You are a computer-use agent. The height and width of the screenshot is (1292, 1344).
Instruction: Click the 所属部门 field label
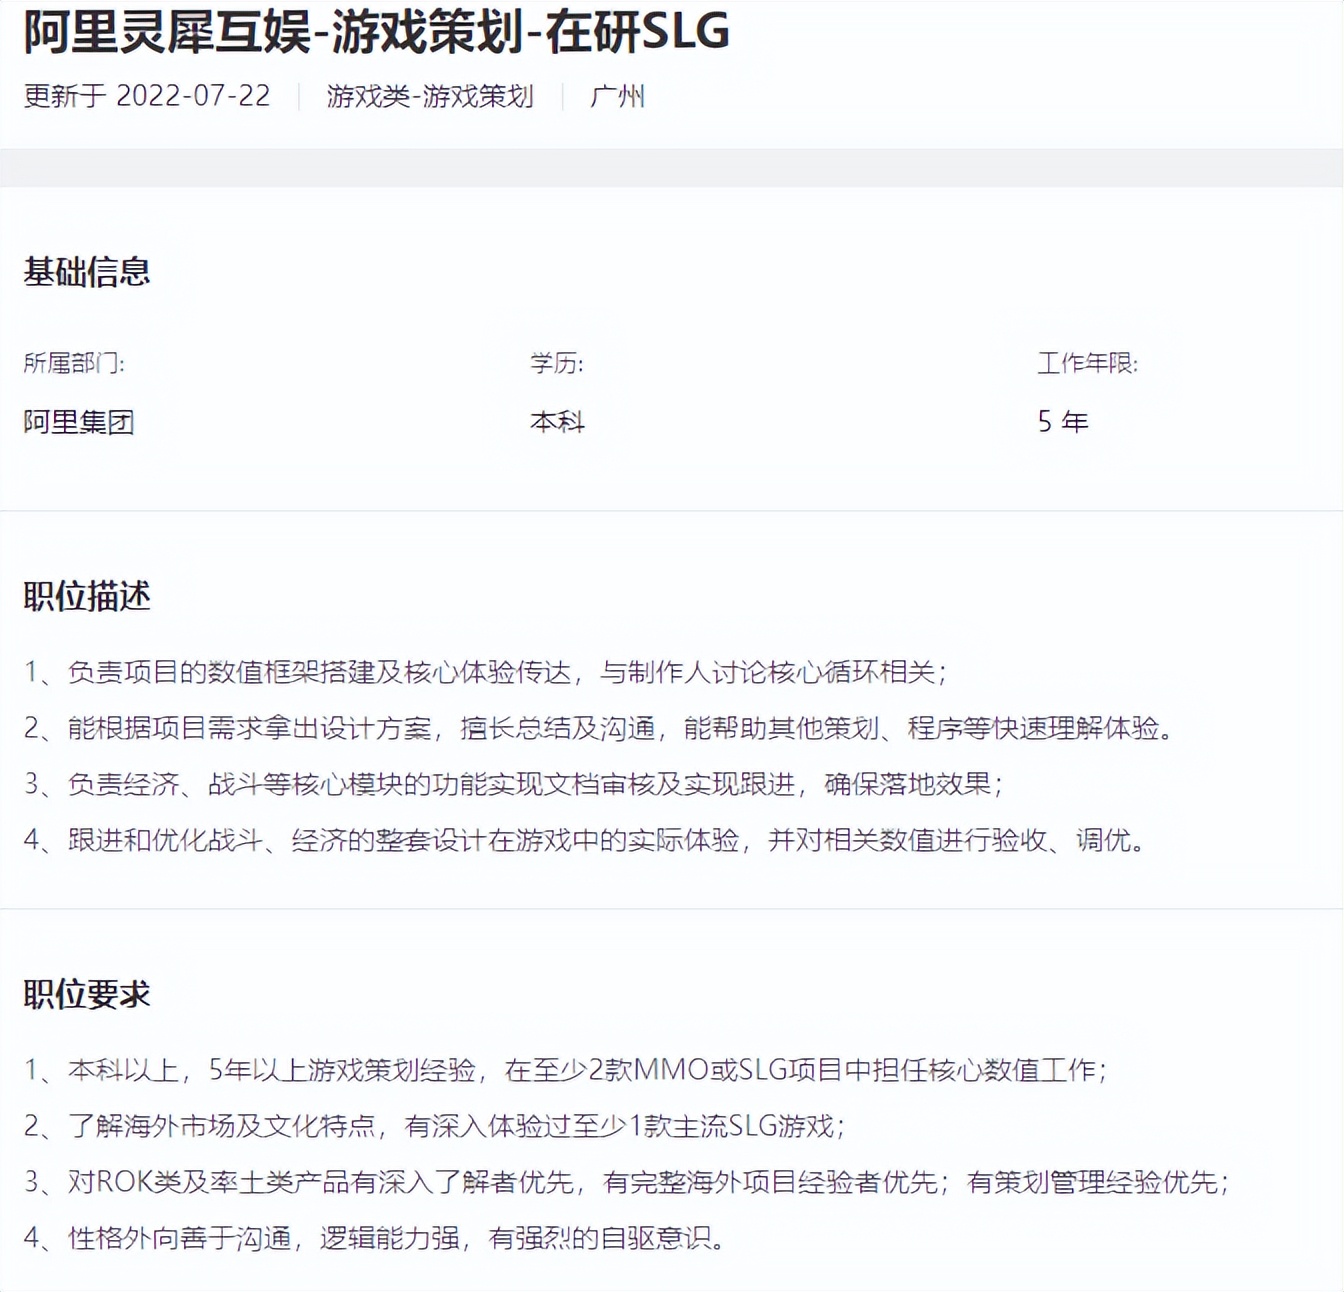[76, 364]
